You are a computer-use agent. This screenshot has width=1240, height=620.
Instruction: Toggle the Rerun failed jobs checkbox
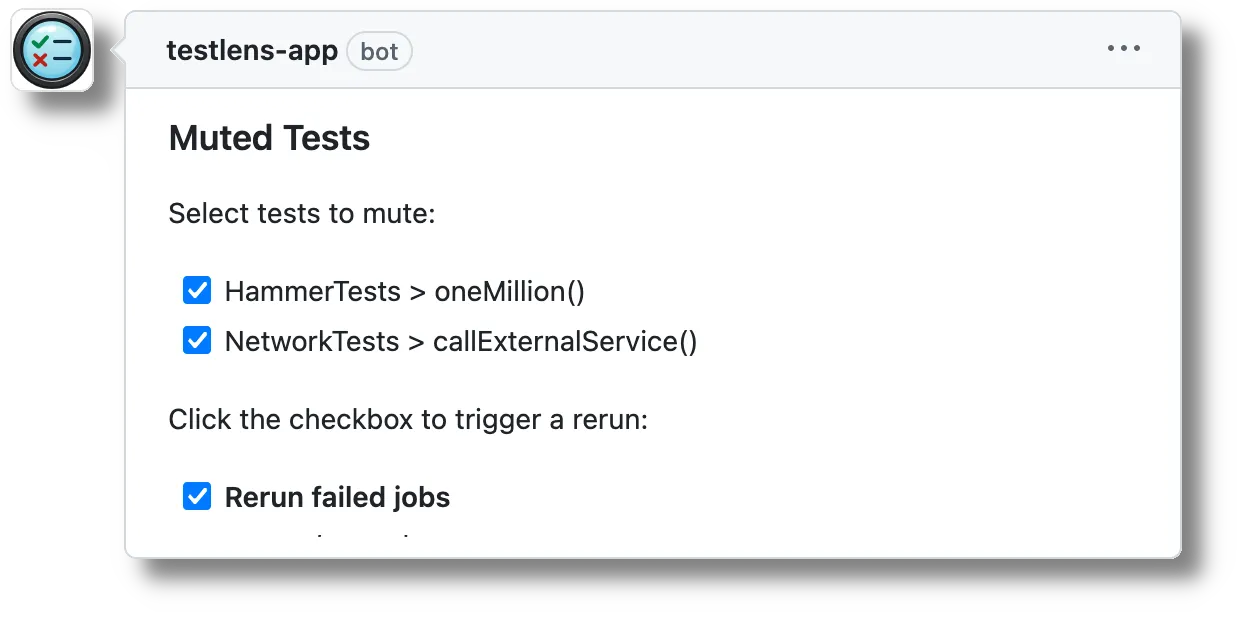[196, 495]
